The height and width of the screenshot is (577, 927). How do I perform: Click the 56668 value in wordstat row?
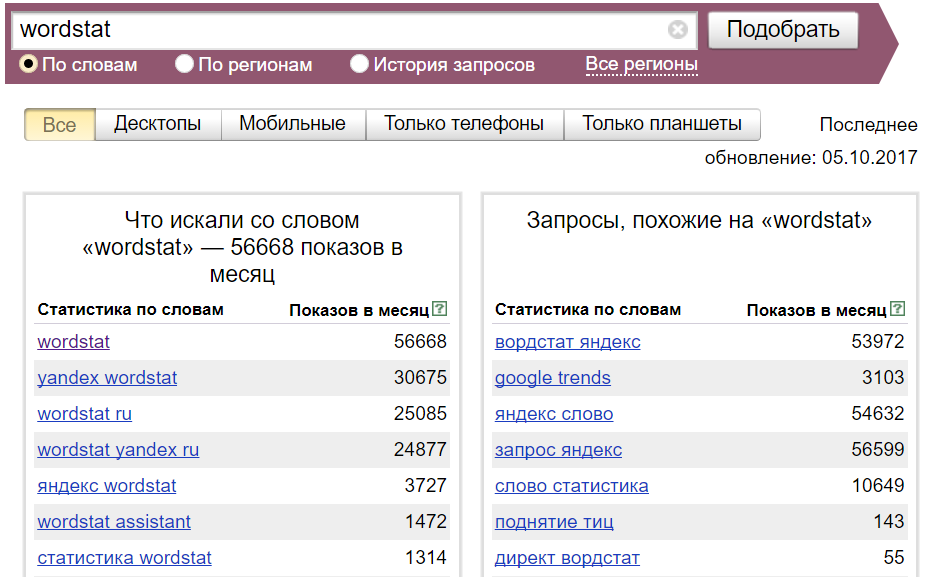(420, 342)
